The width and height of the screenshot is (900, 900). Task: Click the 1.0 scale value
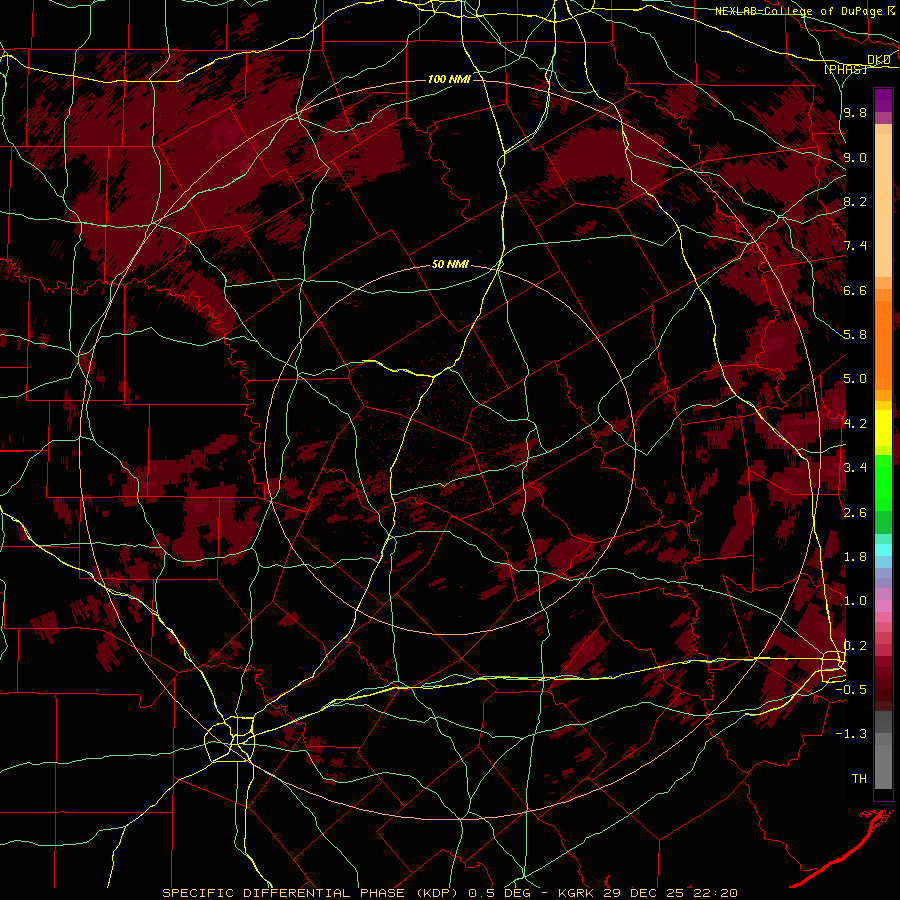[855, 600]
